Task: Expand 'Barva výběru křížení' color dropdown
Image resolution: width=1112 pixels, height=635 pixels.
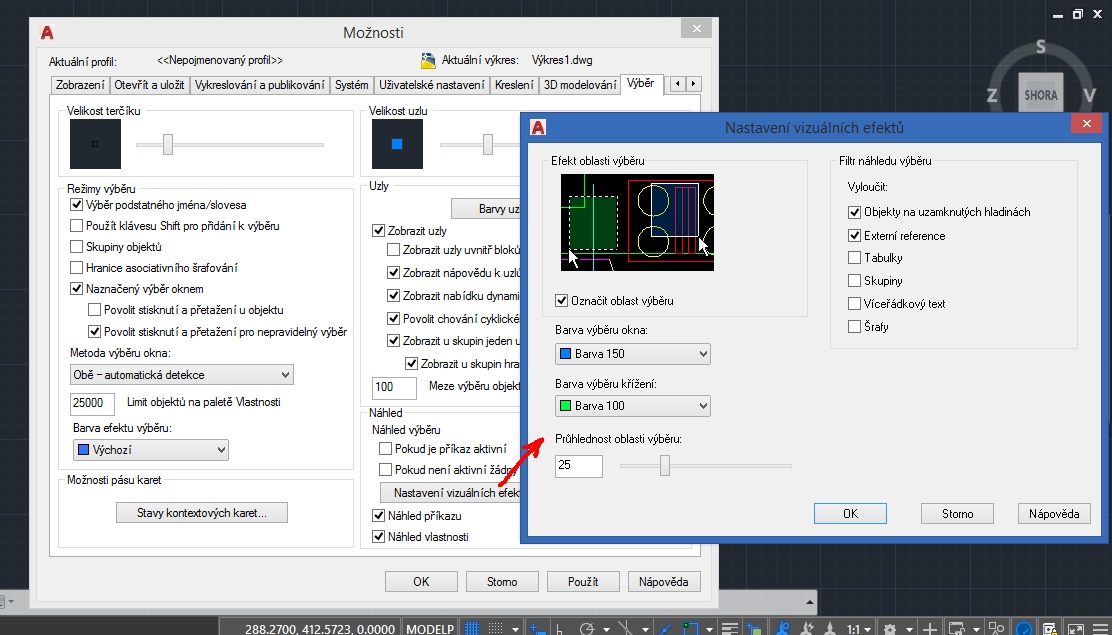Action: 632,406
